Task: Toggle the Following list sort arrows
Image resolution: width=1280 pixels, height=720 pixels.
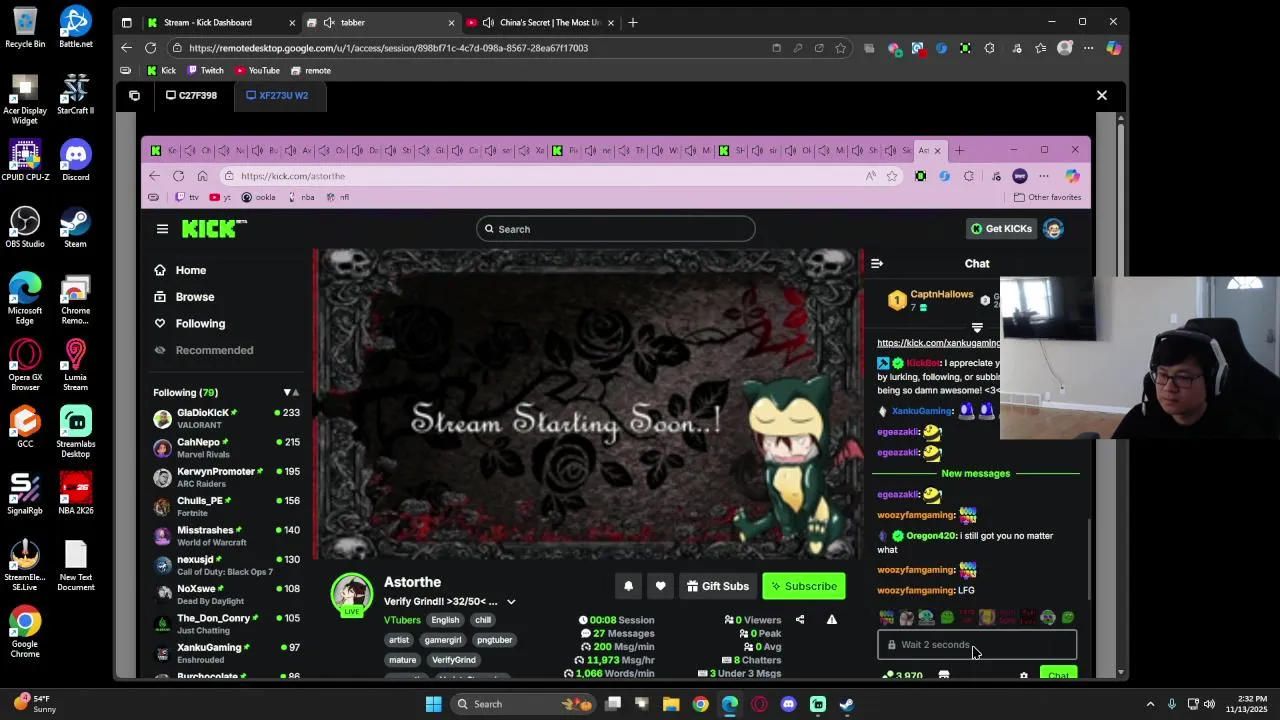Action: pyautogui.click(x=291, y=393)
